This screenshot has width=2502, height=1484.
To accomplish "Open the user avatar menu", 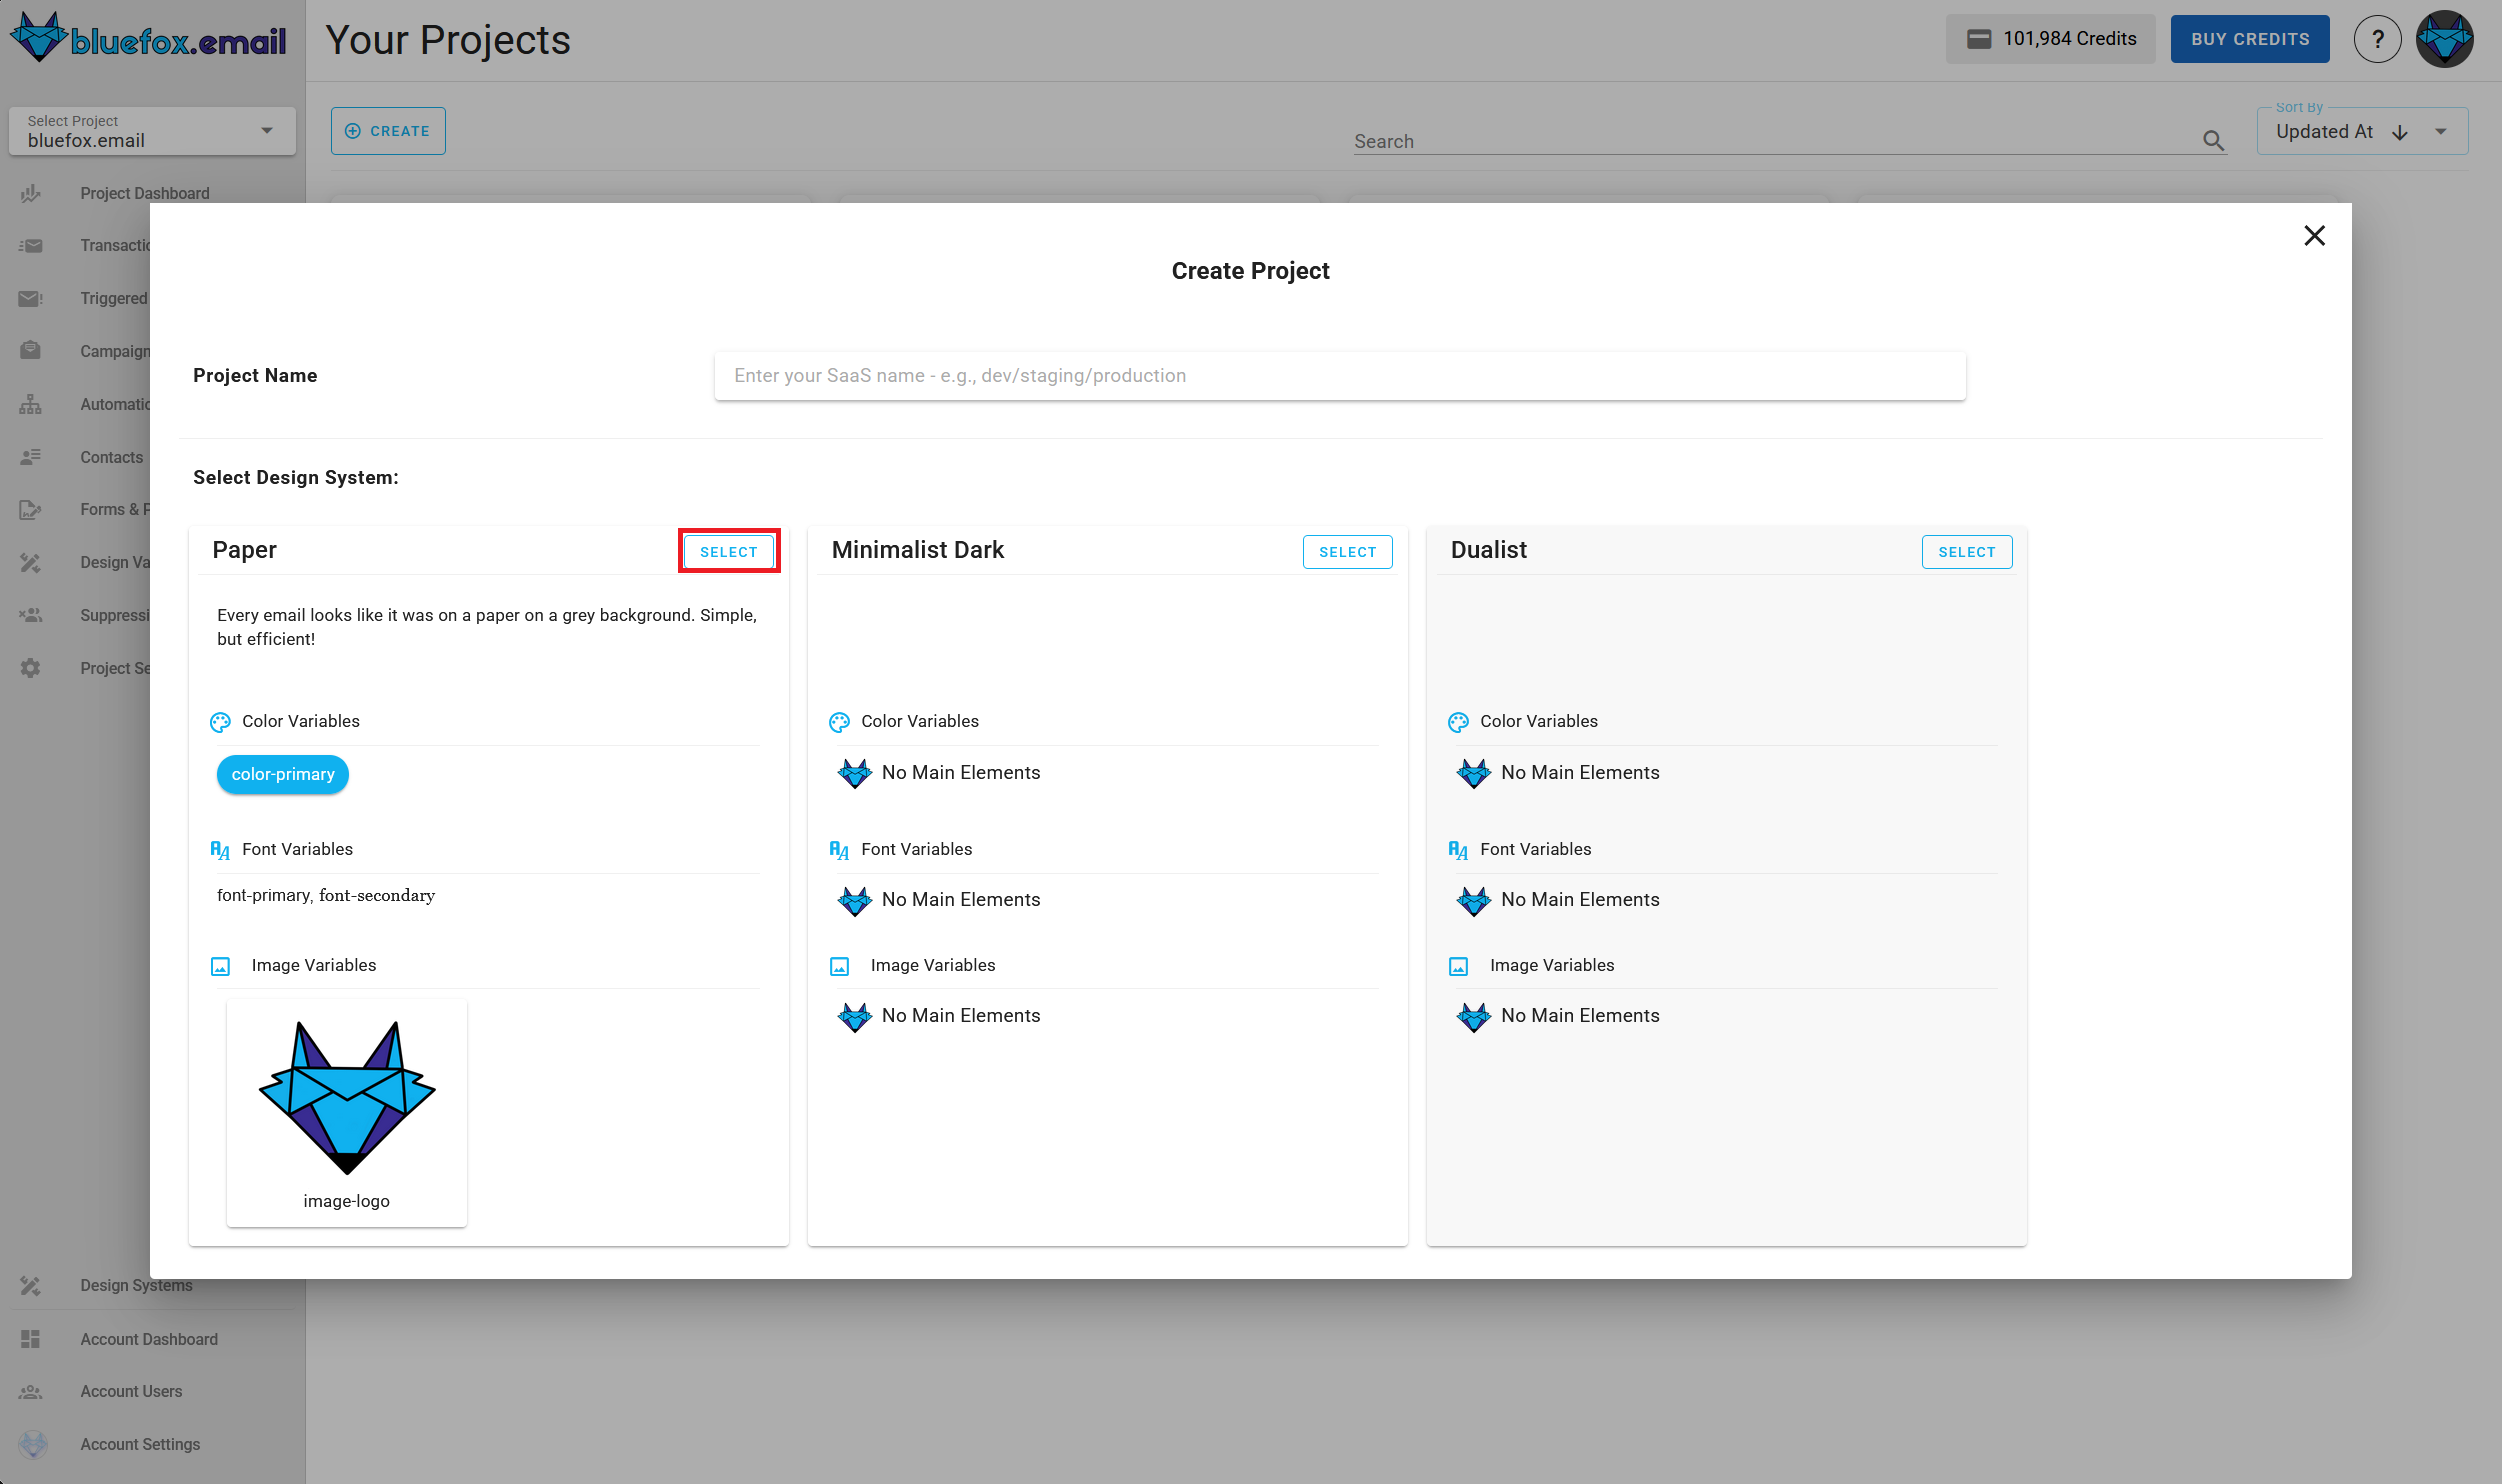I will pyautogui.click(x=2444, y=39).
